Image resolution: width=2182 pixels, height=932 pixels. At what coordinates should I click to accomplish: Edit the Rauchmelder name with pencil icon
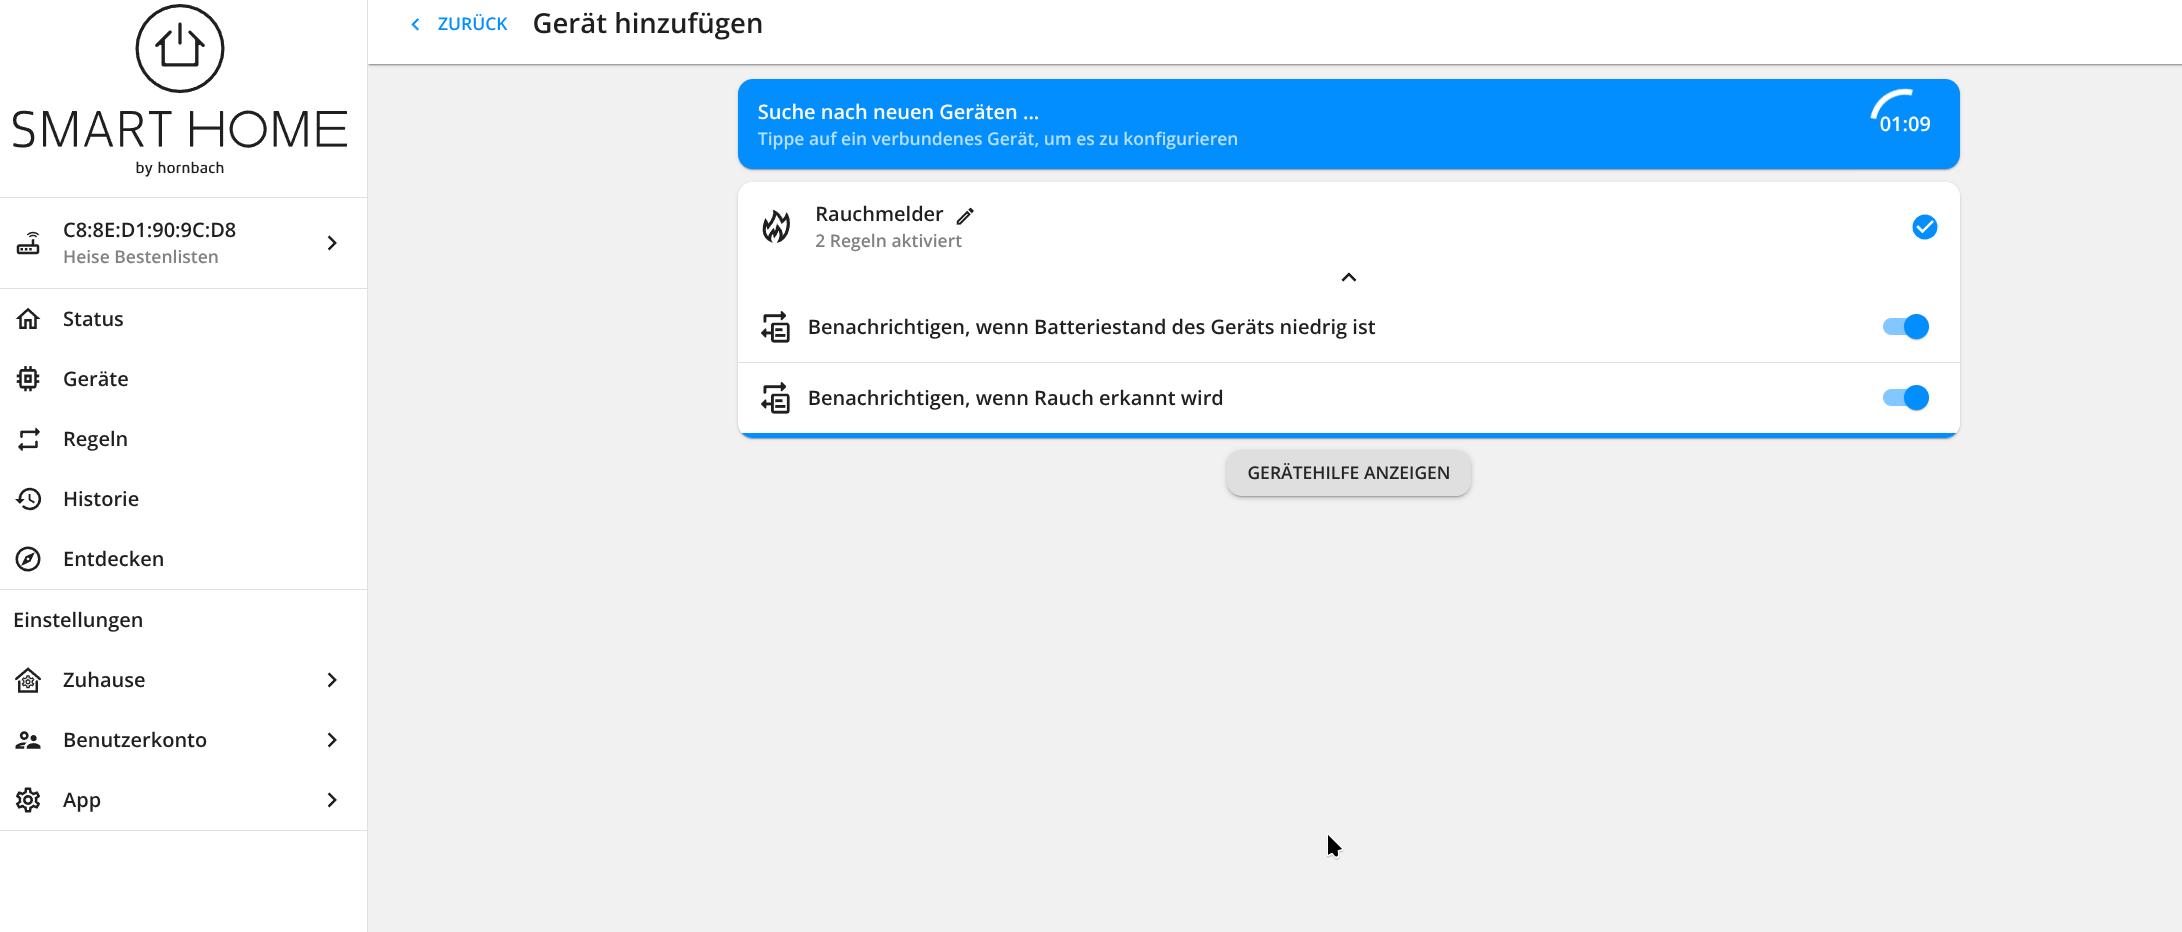click(965, 216)
